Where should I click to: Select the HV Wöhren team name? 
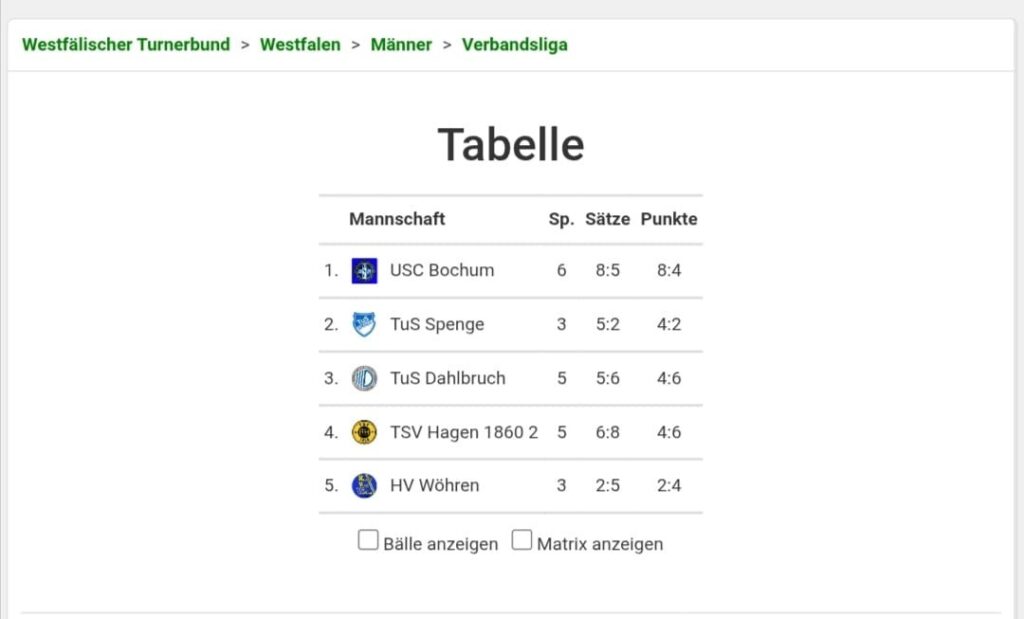point(434,485)
